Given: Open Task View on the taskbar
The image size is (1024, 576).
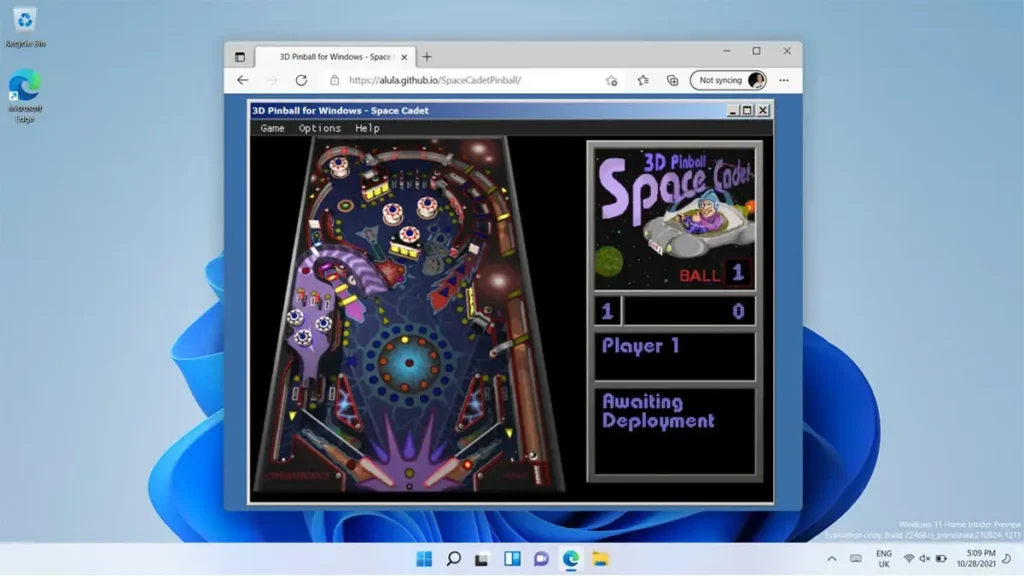Looking at the screenshot, I should click(x=482, y=559).
